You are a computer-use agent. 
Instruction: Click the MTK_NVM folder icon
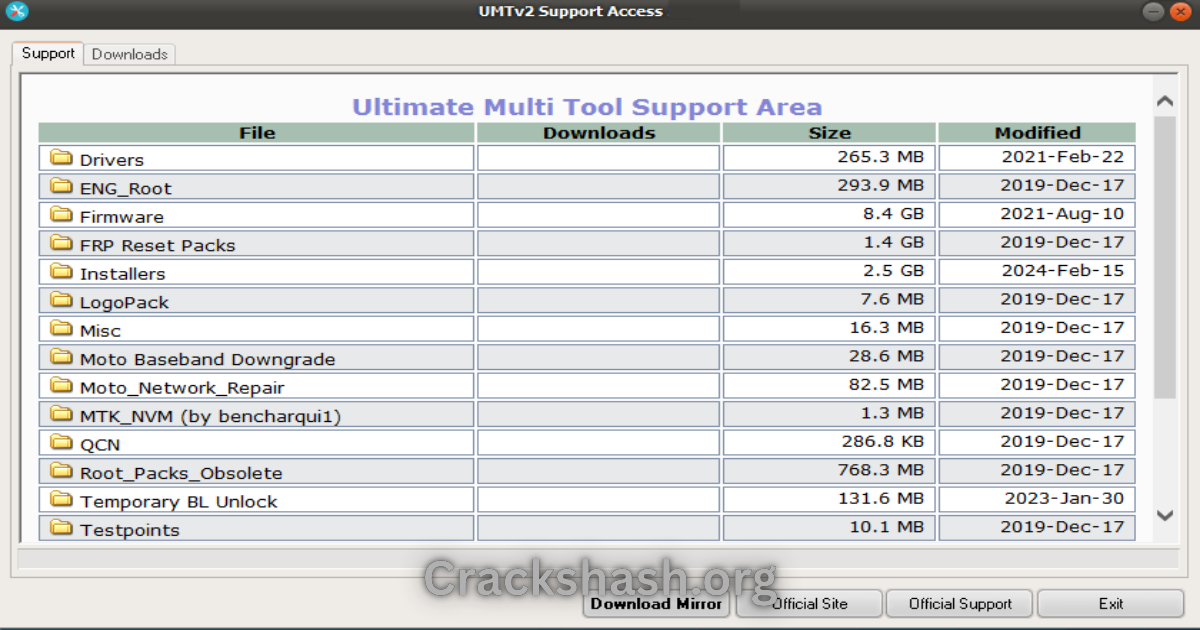tap(62, 414)
